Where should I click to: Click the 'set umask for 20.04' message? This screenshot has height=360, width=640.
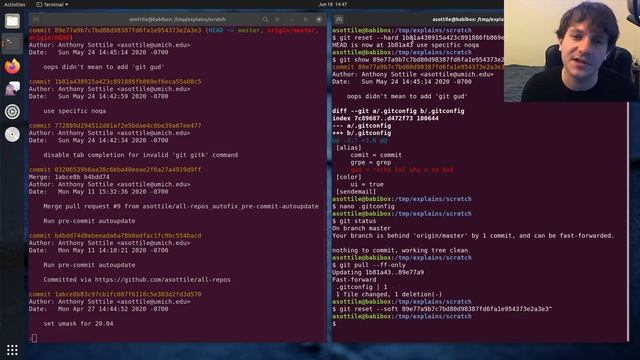[78, 324]
